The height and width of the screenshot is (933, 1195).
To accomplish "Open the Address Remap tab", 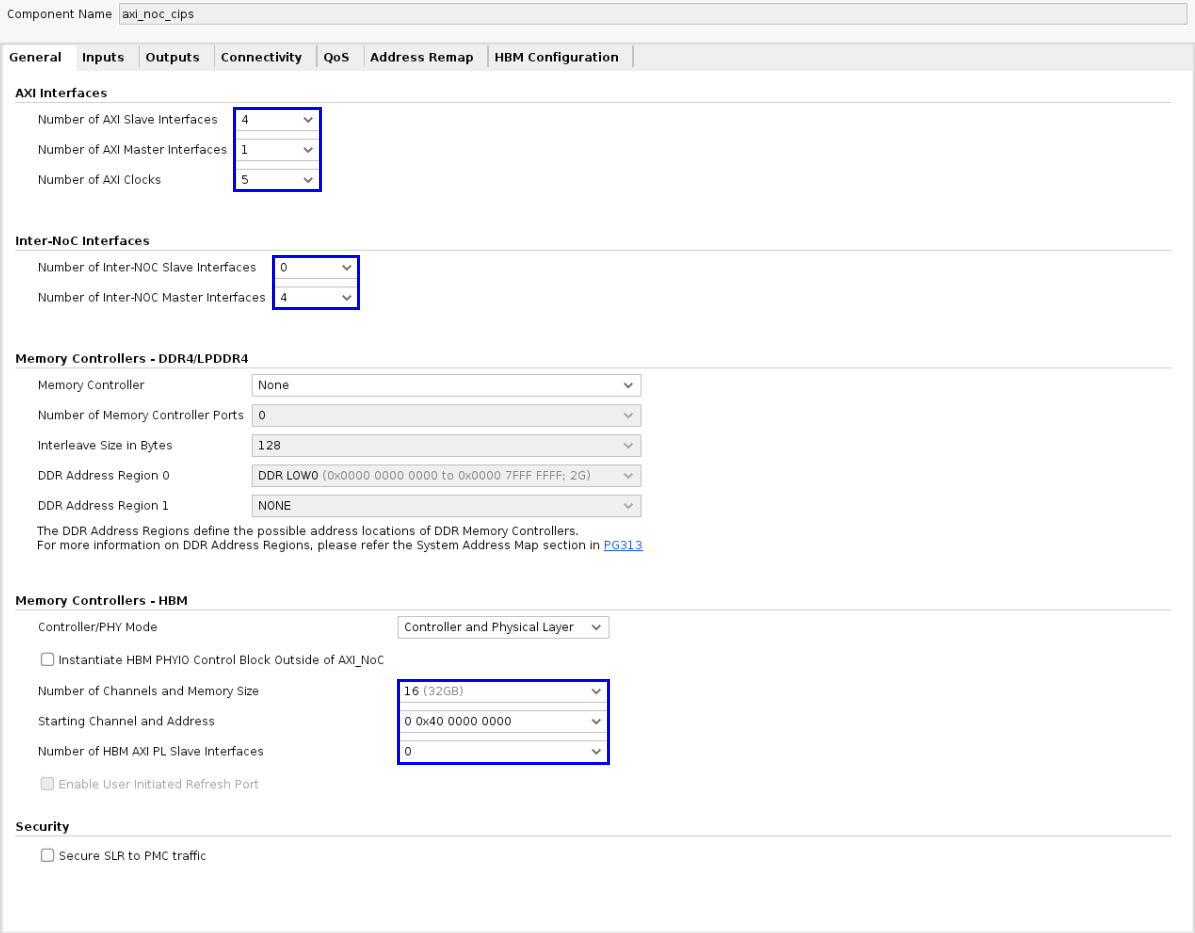I will coord(421,57).
